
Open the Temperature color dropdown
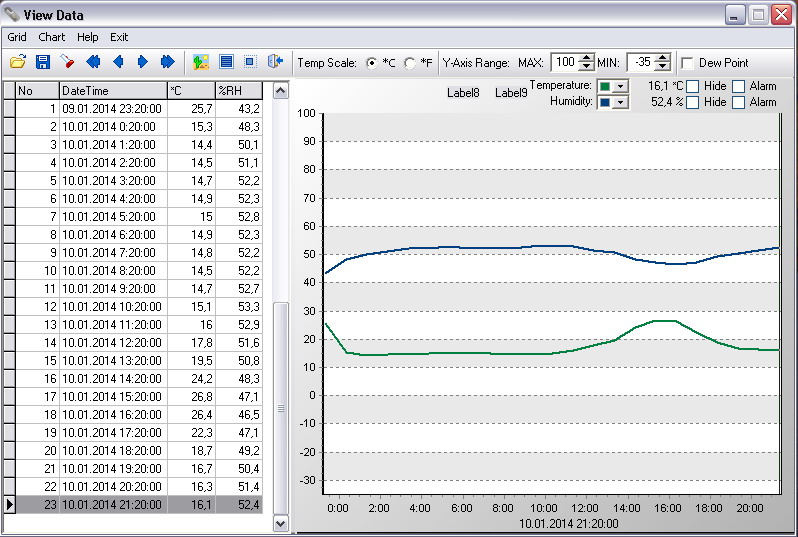621,87
